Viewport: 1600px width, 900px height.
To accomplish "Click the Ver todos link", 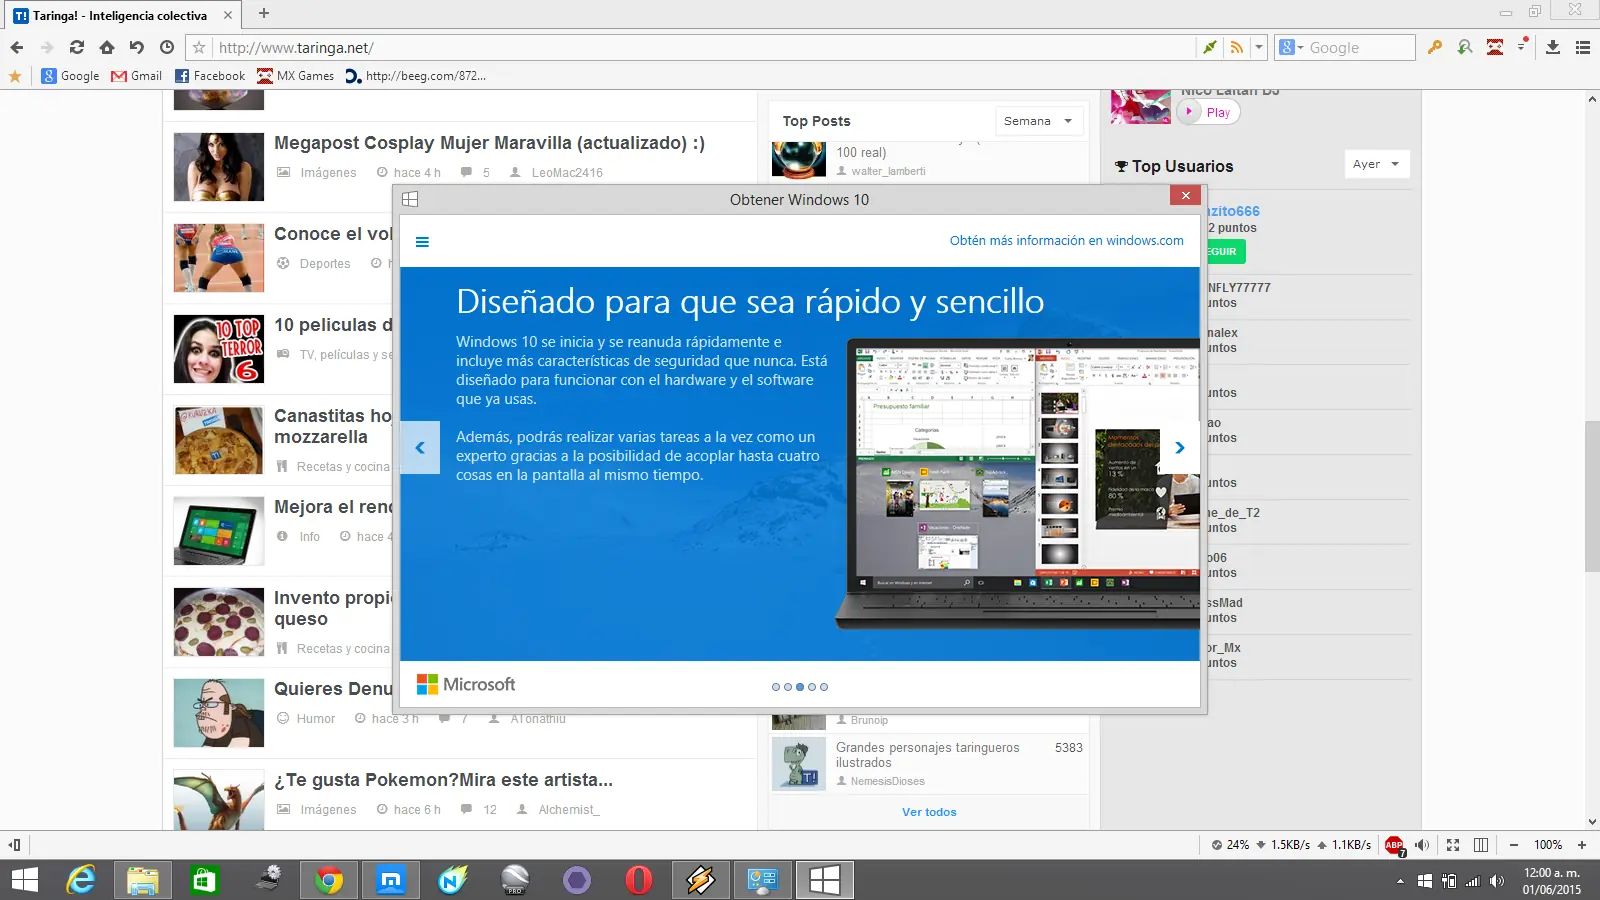I will pyautogui.click(x=929, y=812).
